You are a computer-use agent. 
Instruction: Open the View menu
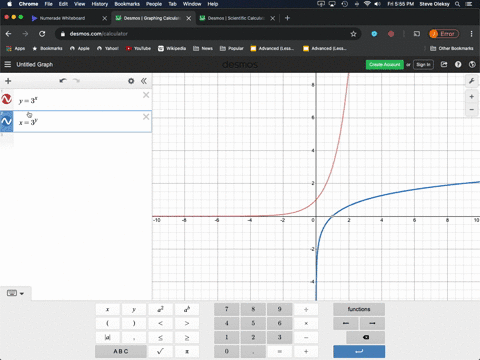click(79, 4)
